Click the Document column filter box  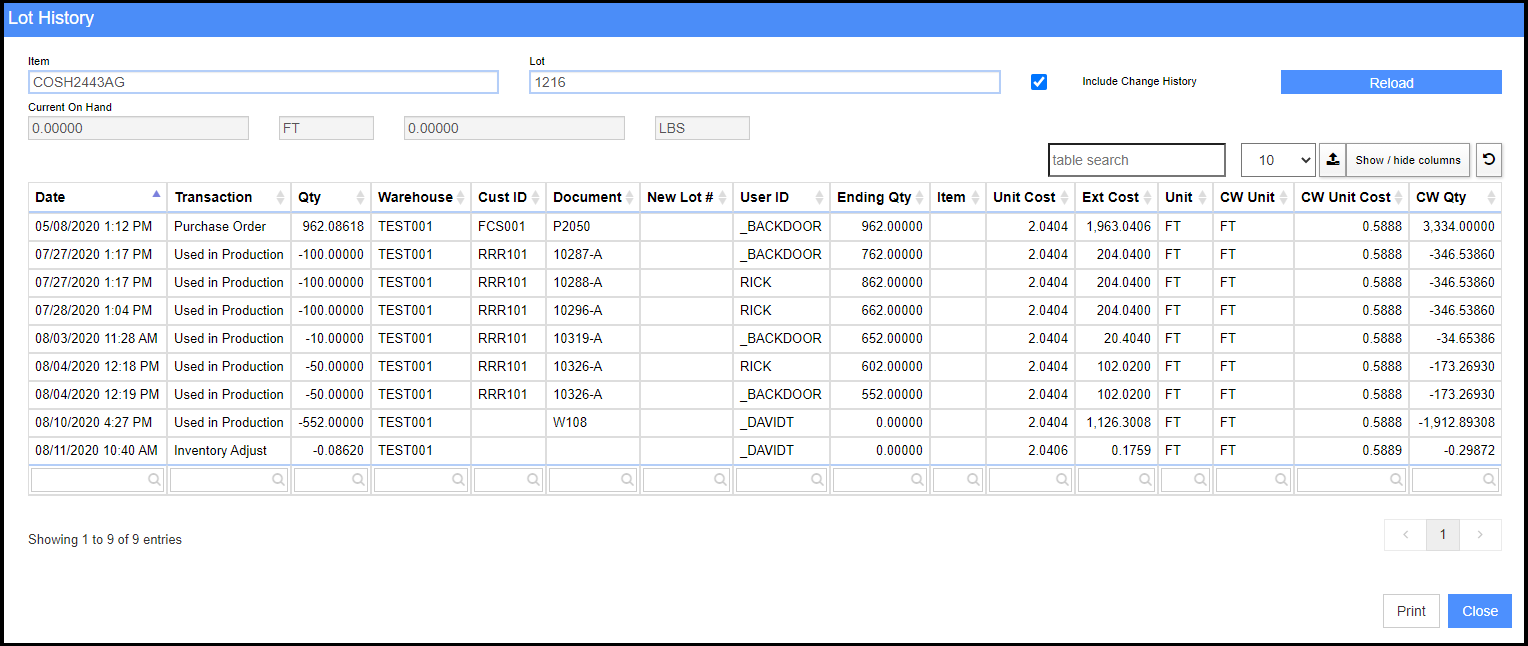click(593, 480)
